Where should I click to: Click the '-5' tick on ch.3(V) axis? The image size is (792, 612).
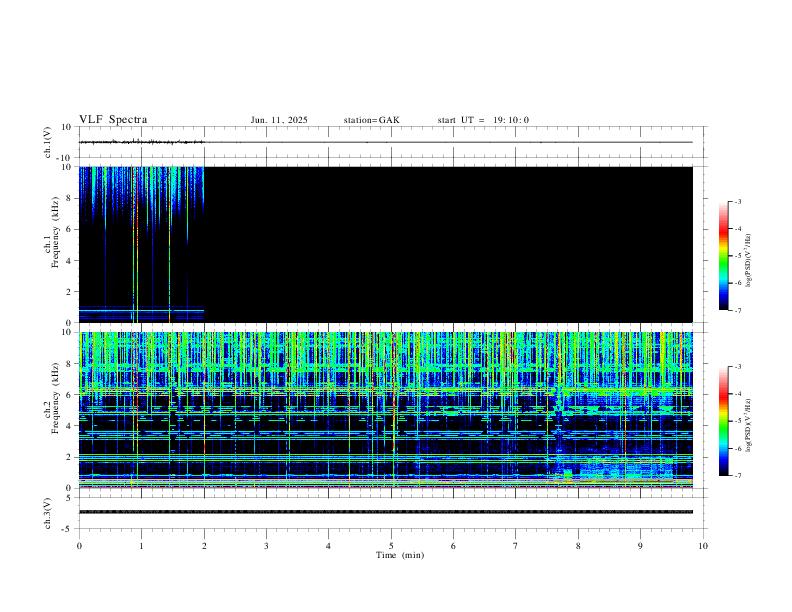pos(68,529)
